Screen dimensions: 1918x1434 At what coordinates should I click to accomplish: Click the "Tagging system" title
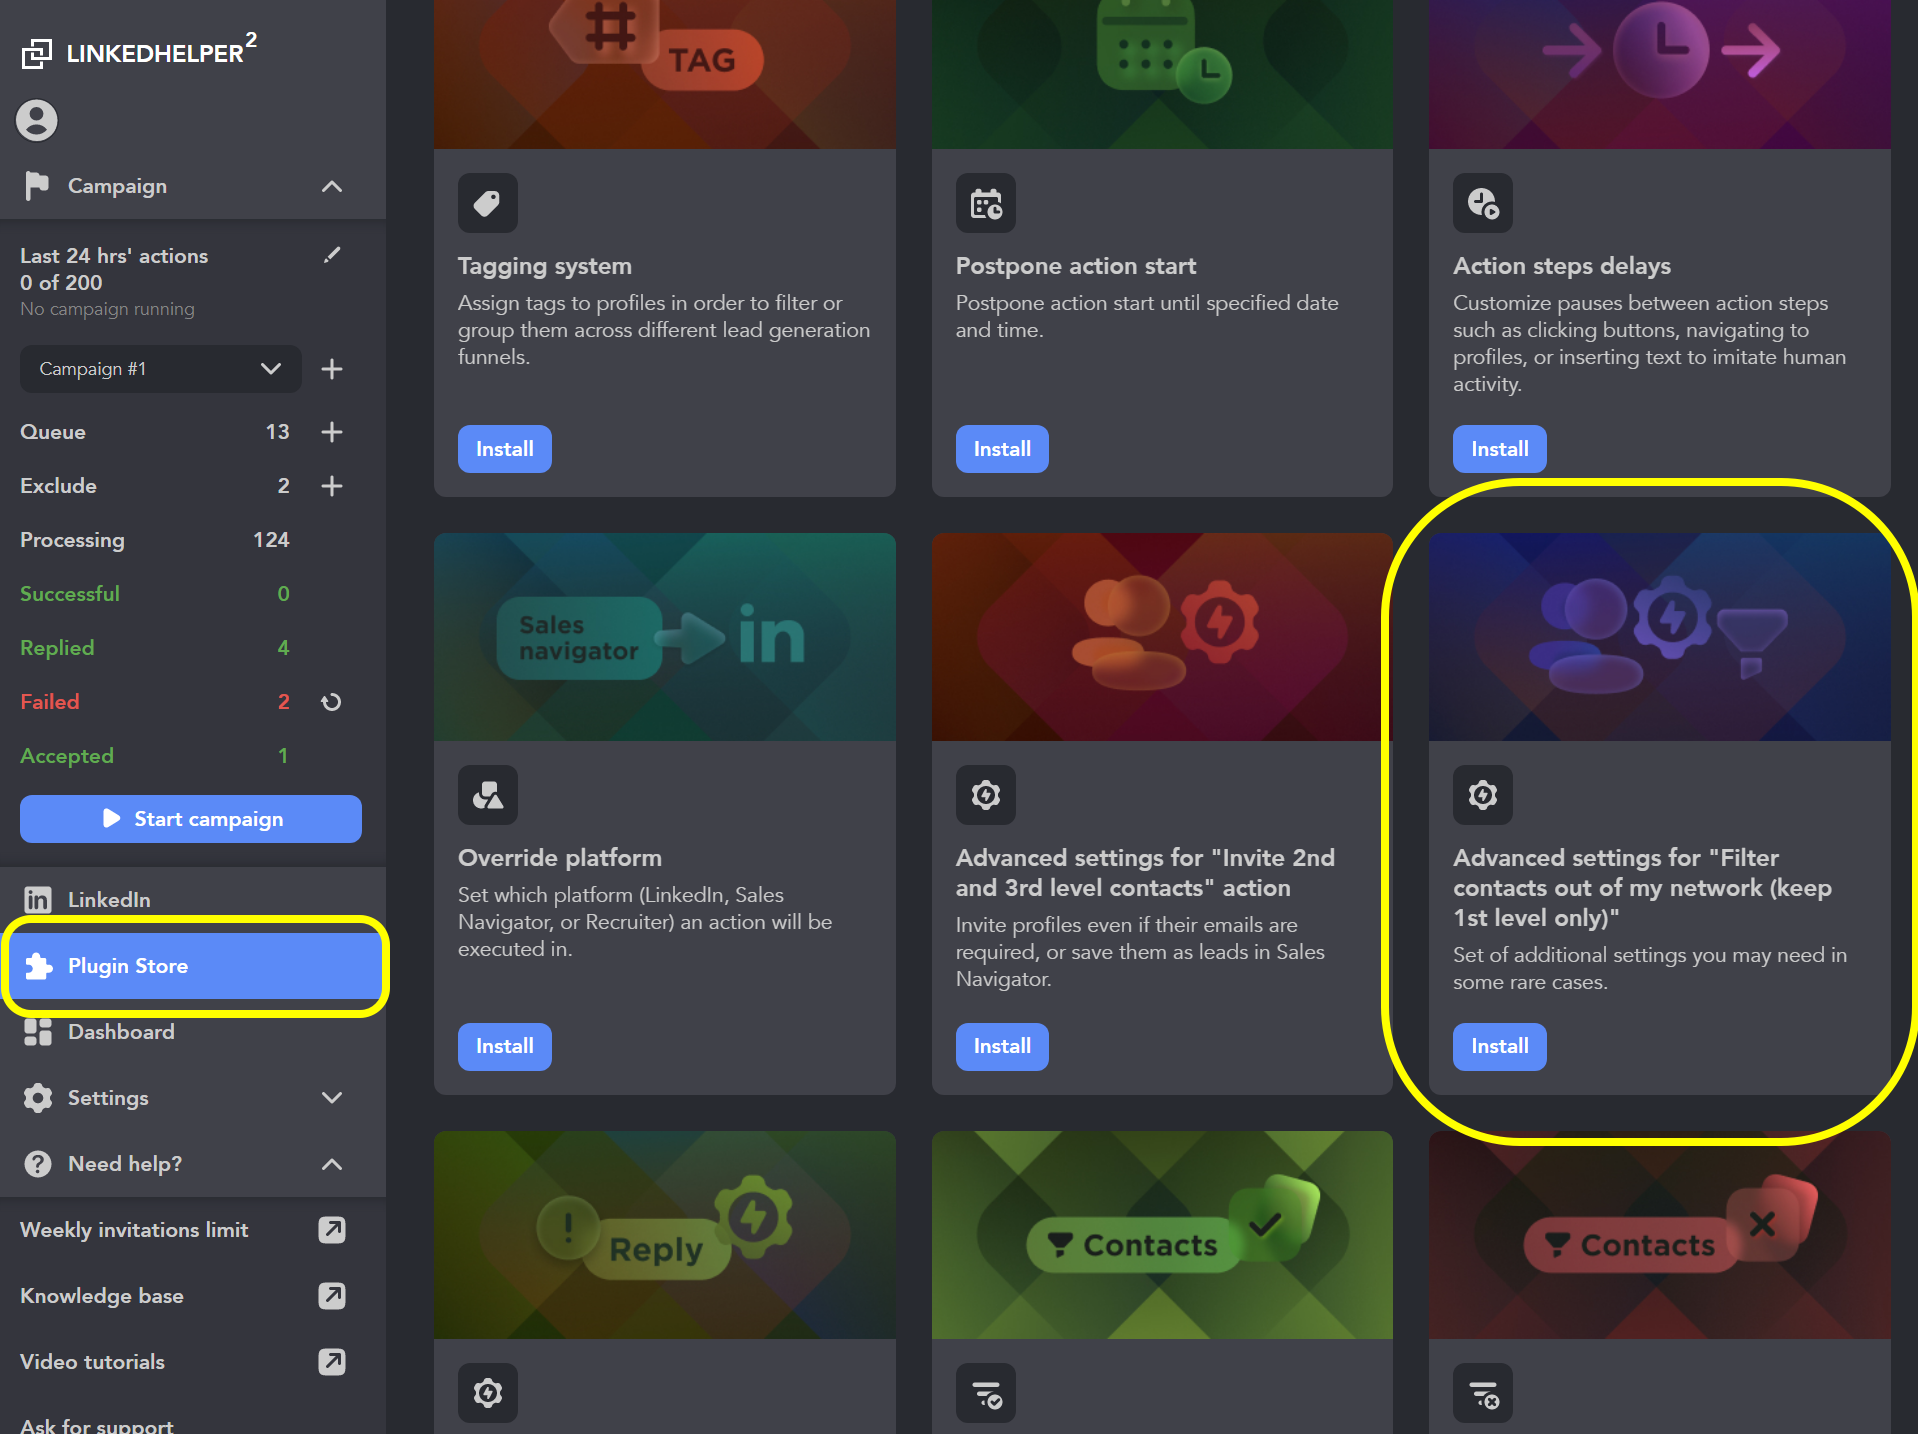point(545,266)
